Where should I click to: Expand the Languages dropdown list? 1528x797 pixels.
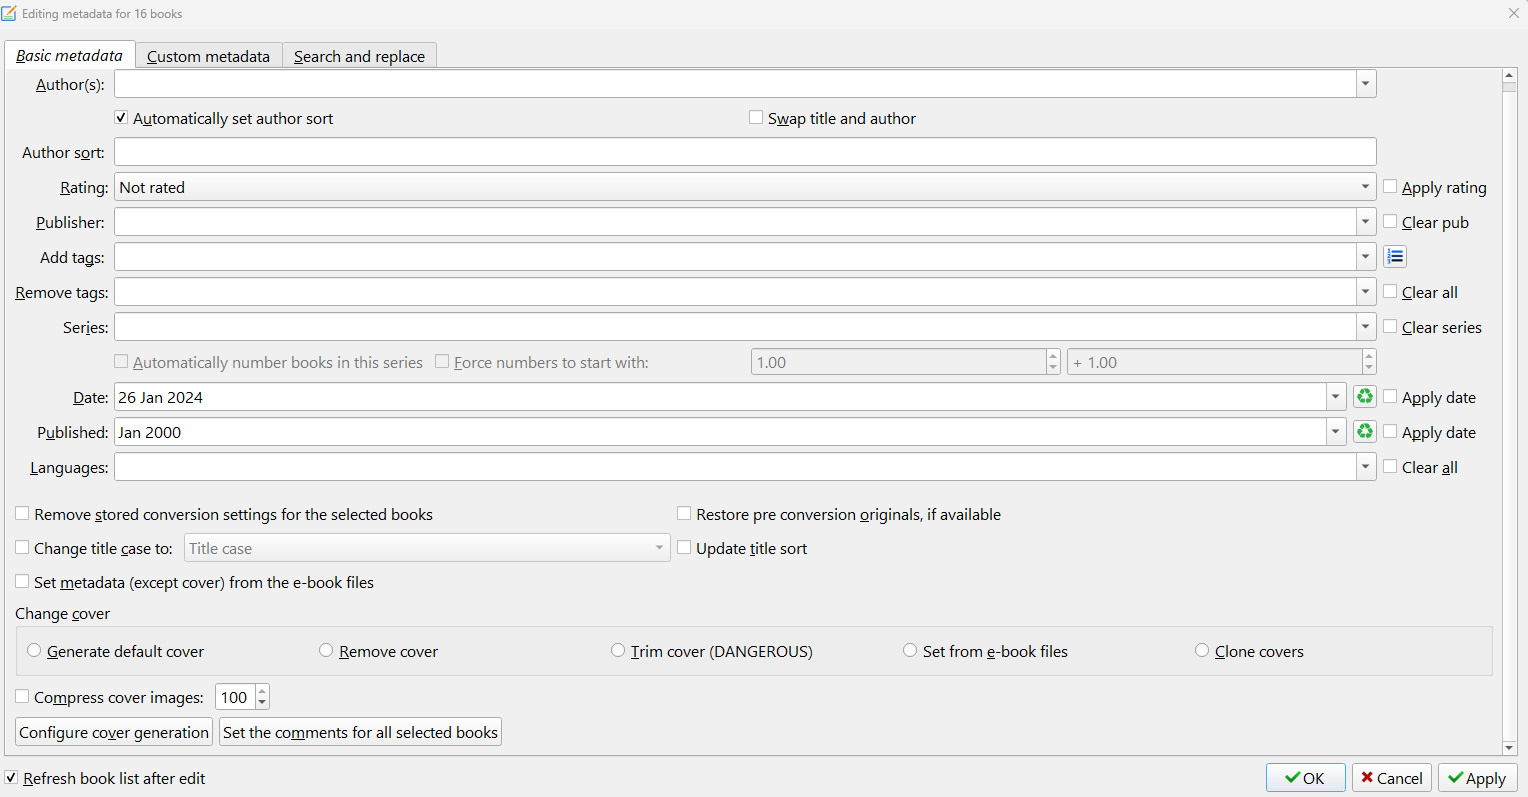click(x=1365, y=467)
